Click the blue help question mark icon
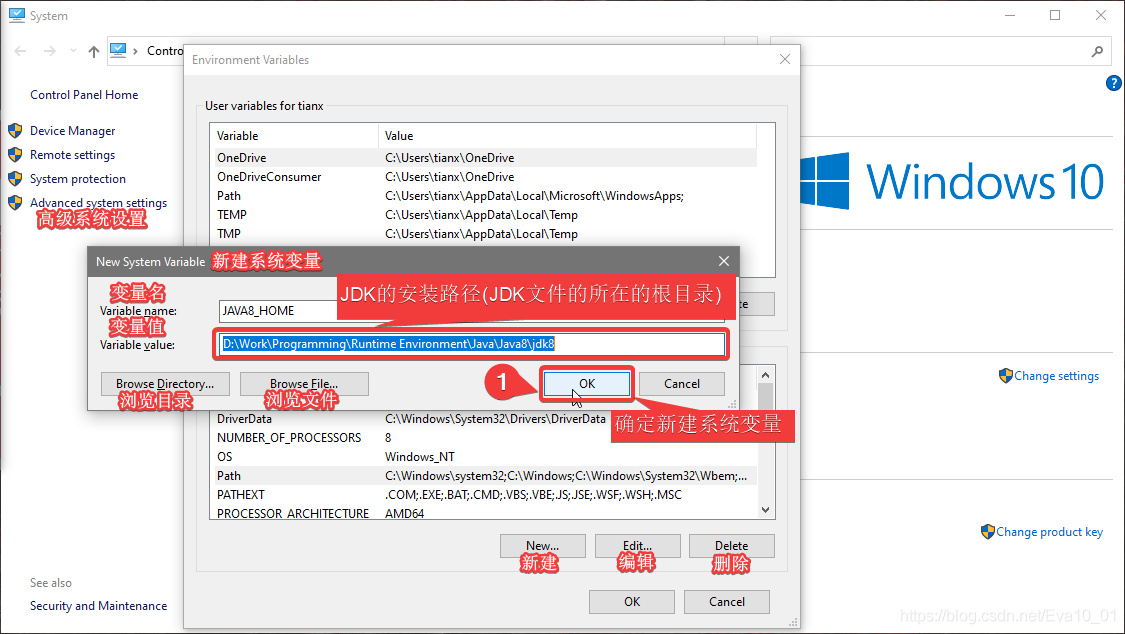Viewport: 1125px width, 634px height. (x=1114, y=83)
